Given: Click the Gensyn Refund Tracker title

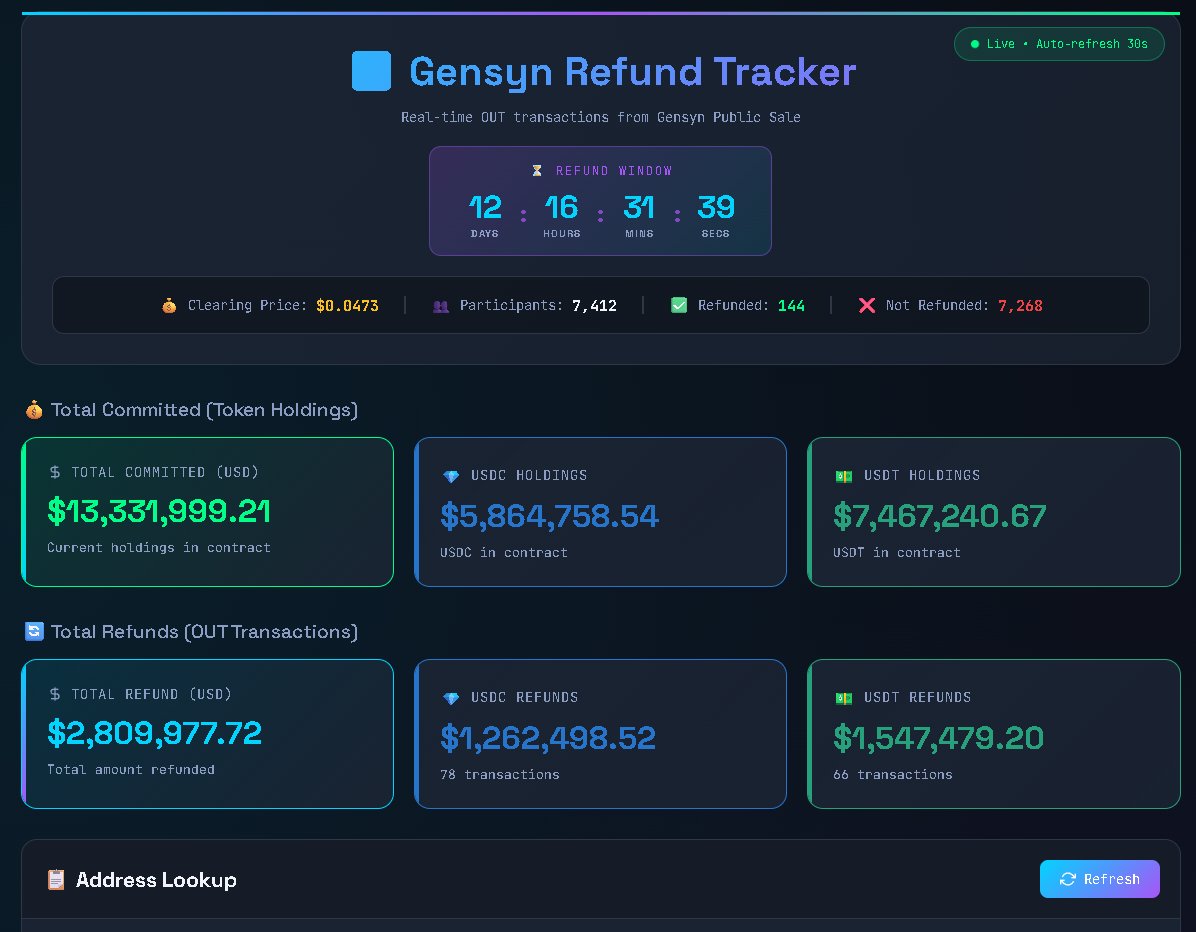Looking at the screenshot, I should pyautogui.click(x=632, y=72).
